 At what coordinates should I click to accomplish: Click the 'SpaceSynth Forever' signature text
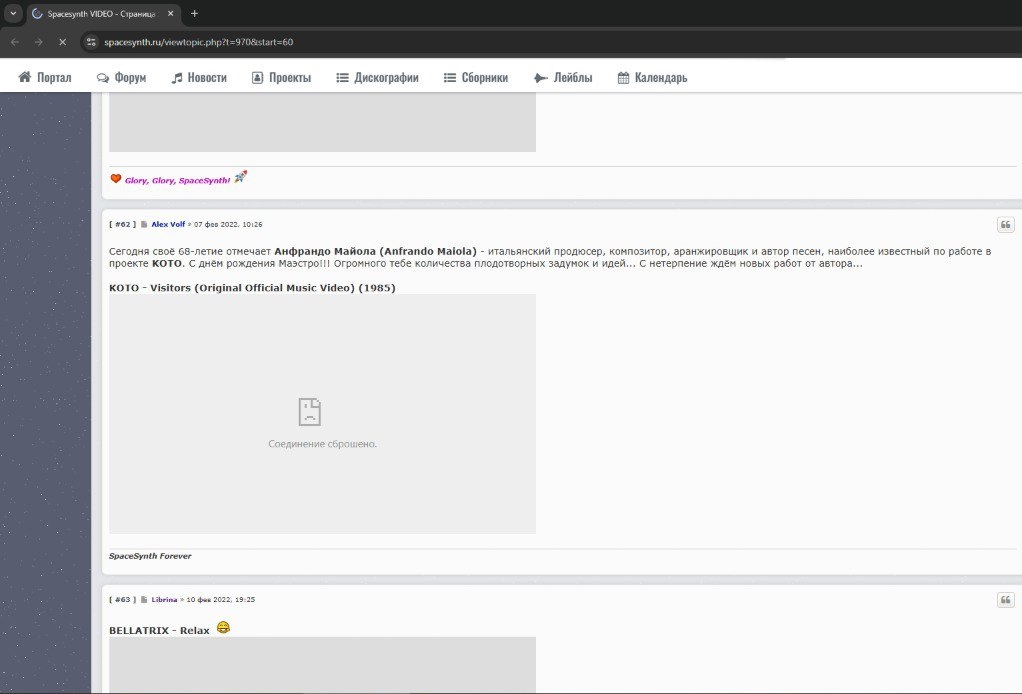[150, 556]
